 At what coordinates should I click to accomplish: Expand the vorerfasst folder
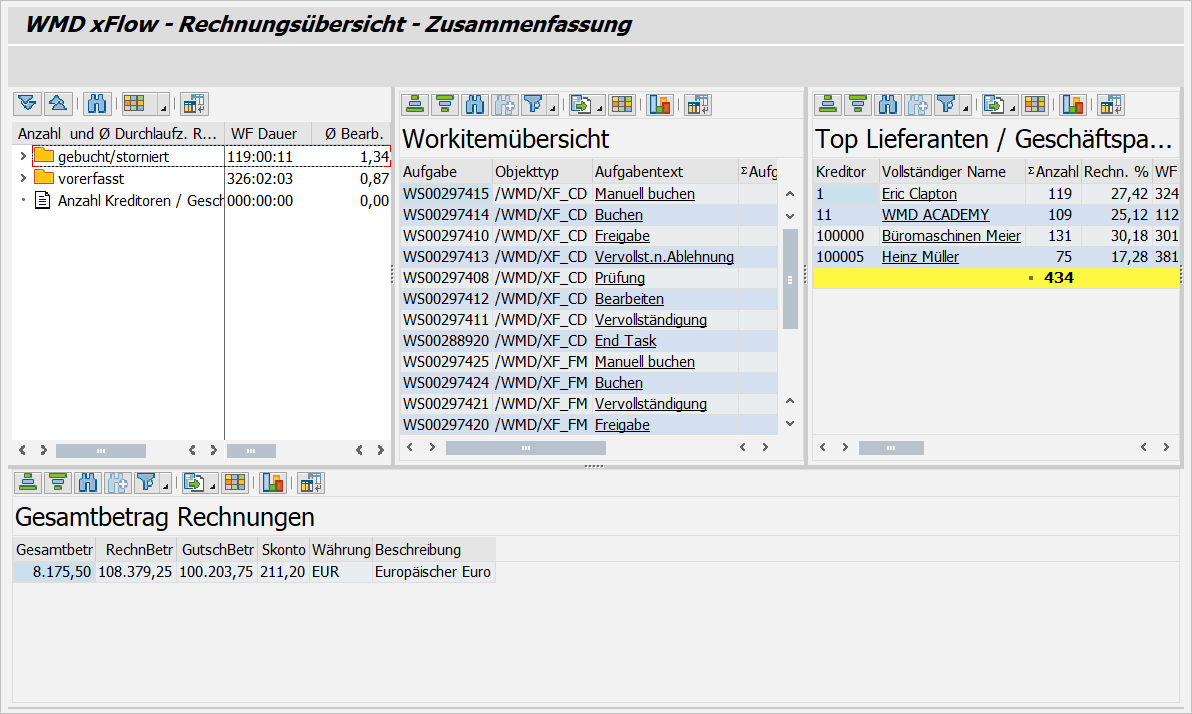point(22,178)
